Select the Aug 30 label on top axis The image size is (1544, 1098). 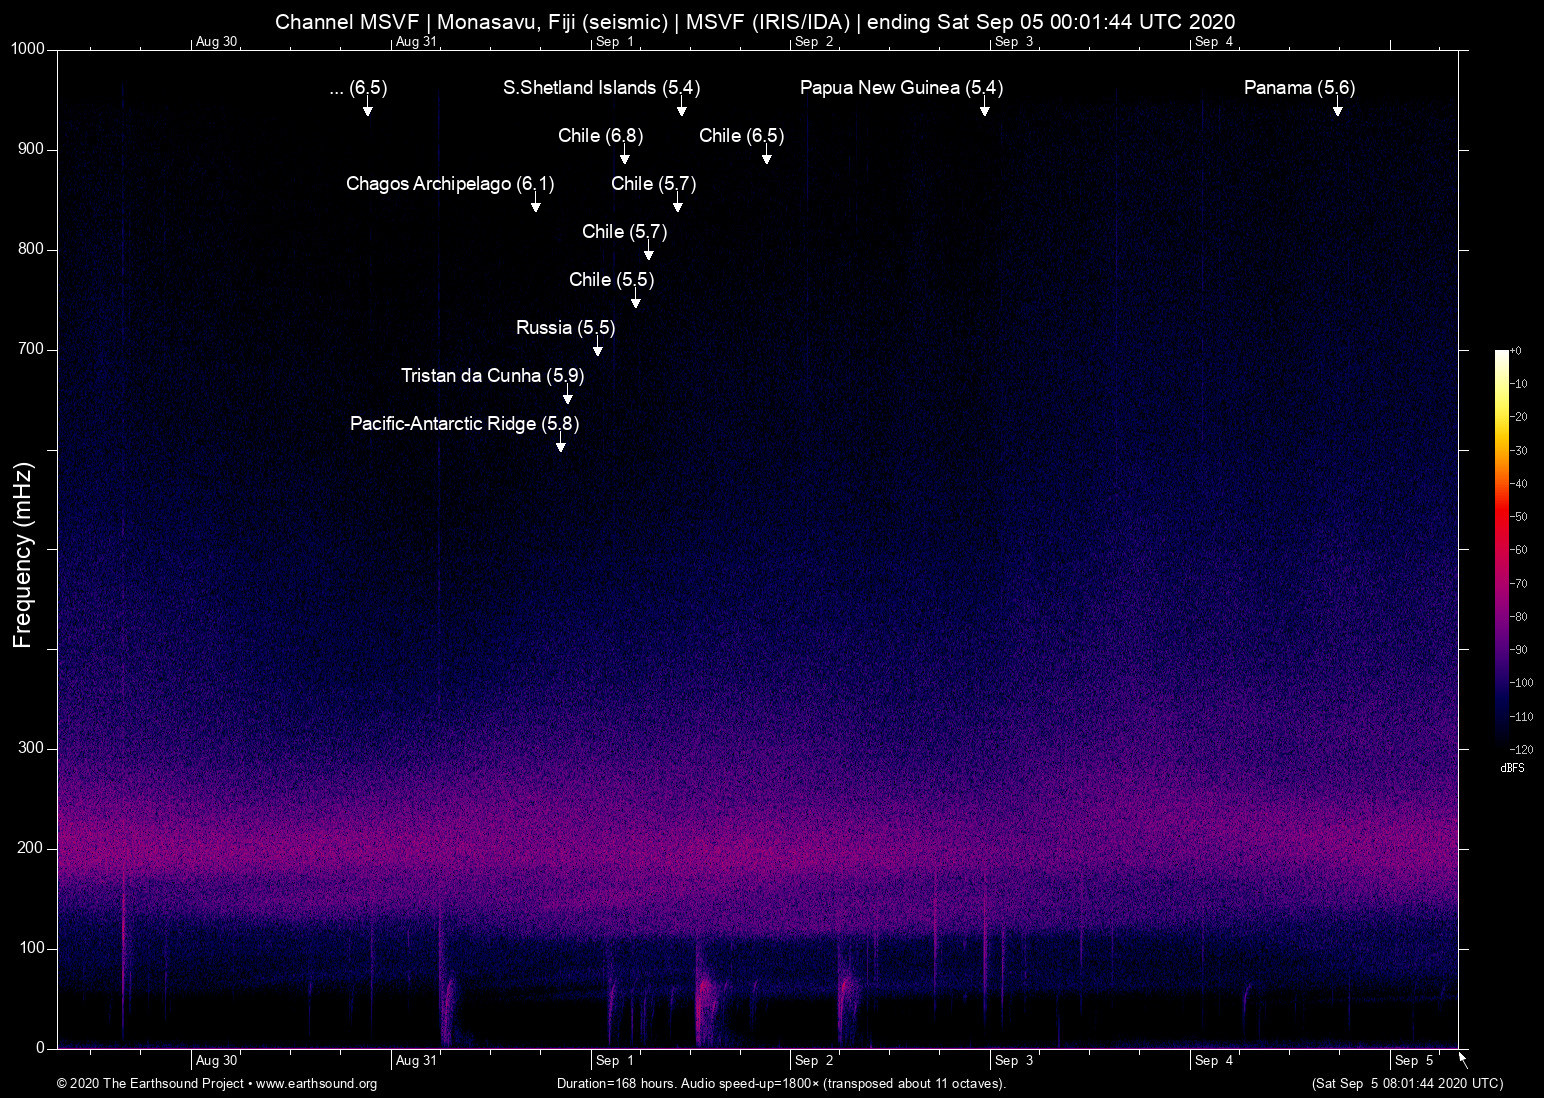coord(216,42)
